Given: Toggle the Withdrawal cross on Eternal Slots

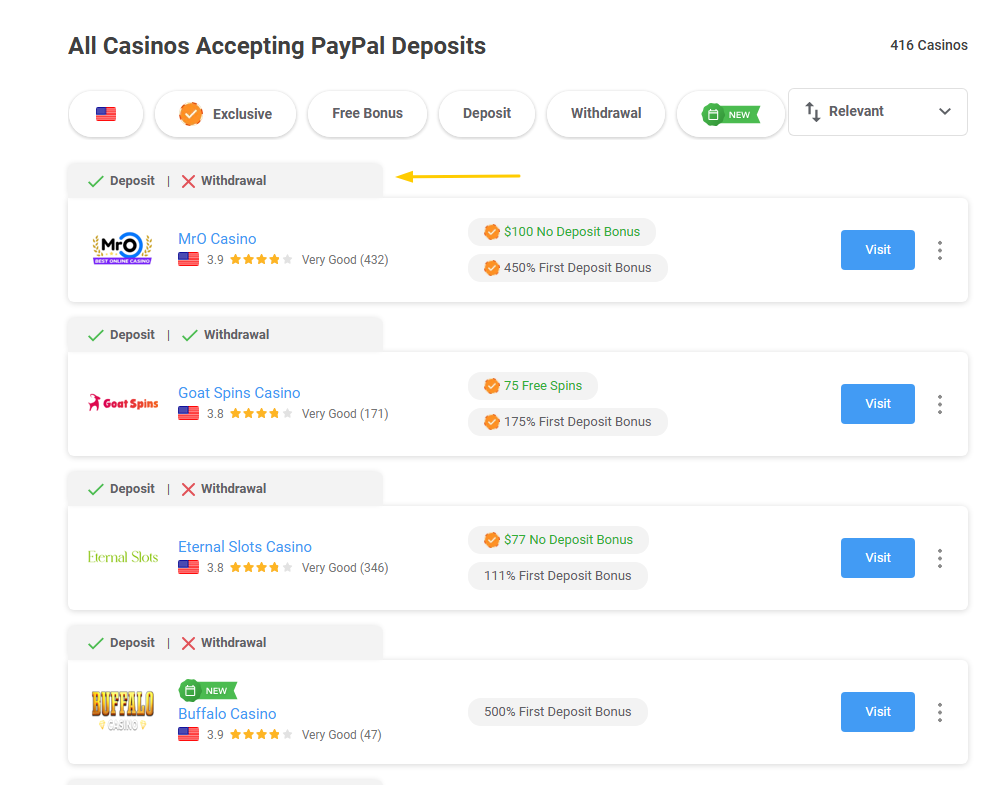Looking at the screenshot, I should pos(189,488).
